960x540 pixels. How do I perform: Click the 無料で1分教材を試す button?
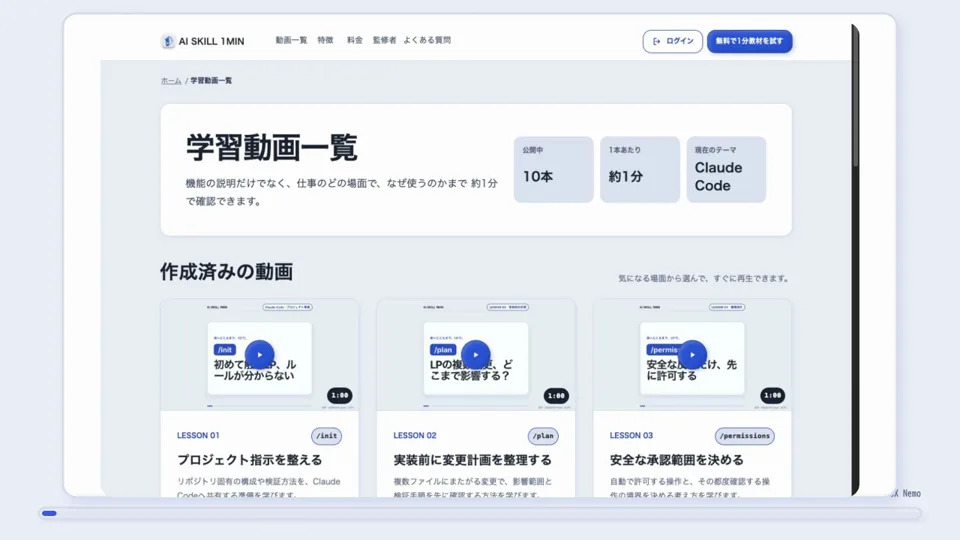[749, 41]
